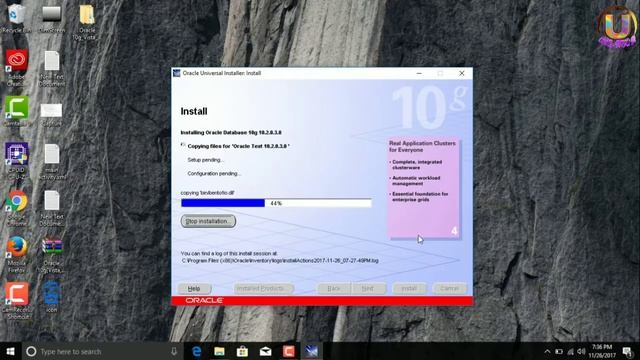Screen dimensions: 640x360
Task: Open the blue 'icon' desktop file
Action: [x=51, y=297]
